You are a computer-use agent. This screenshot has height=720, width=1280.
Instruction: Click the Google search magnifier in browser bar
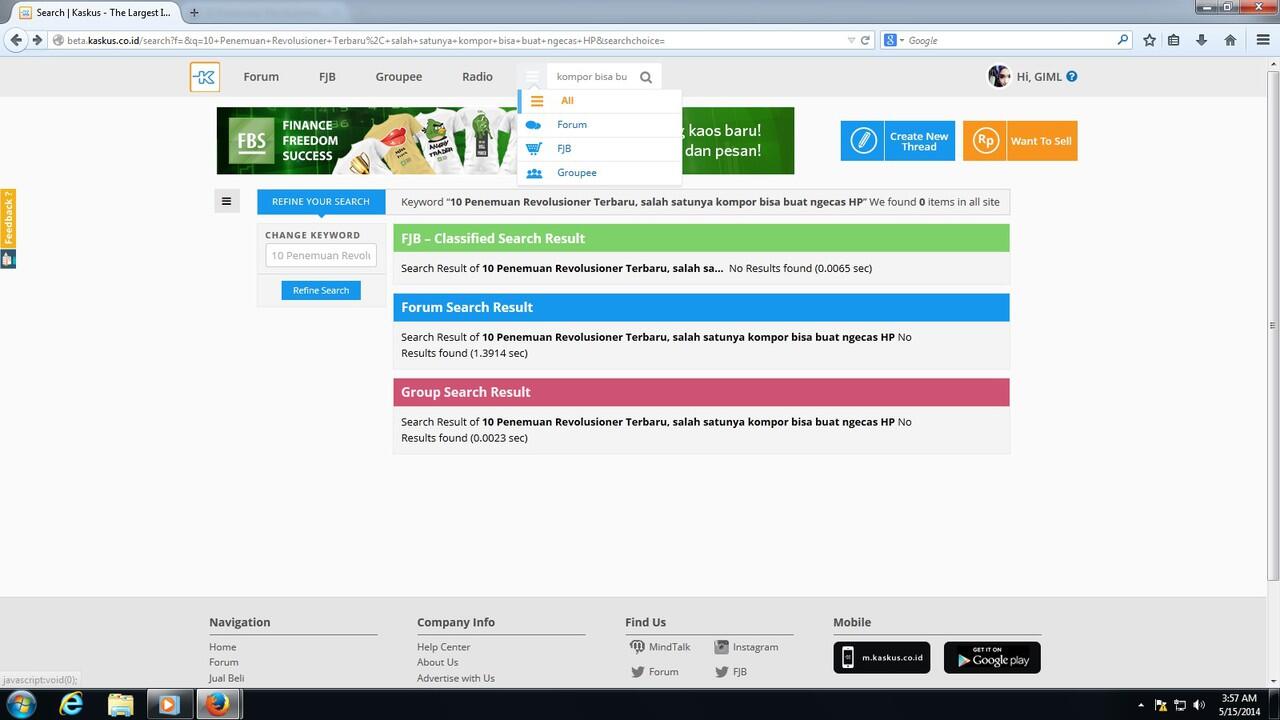point(1123,41)
